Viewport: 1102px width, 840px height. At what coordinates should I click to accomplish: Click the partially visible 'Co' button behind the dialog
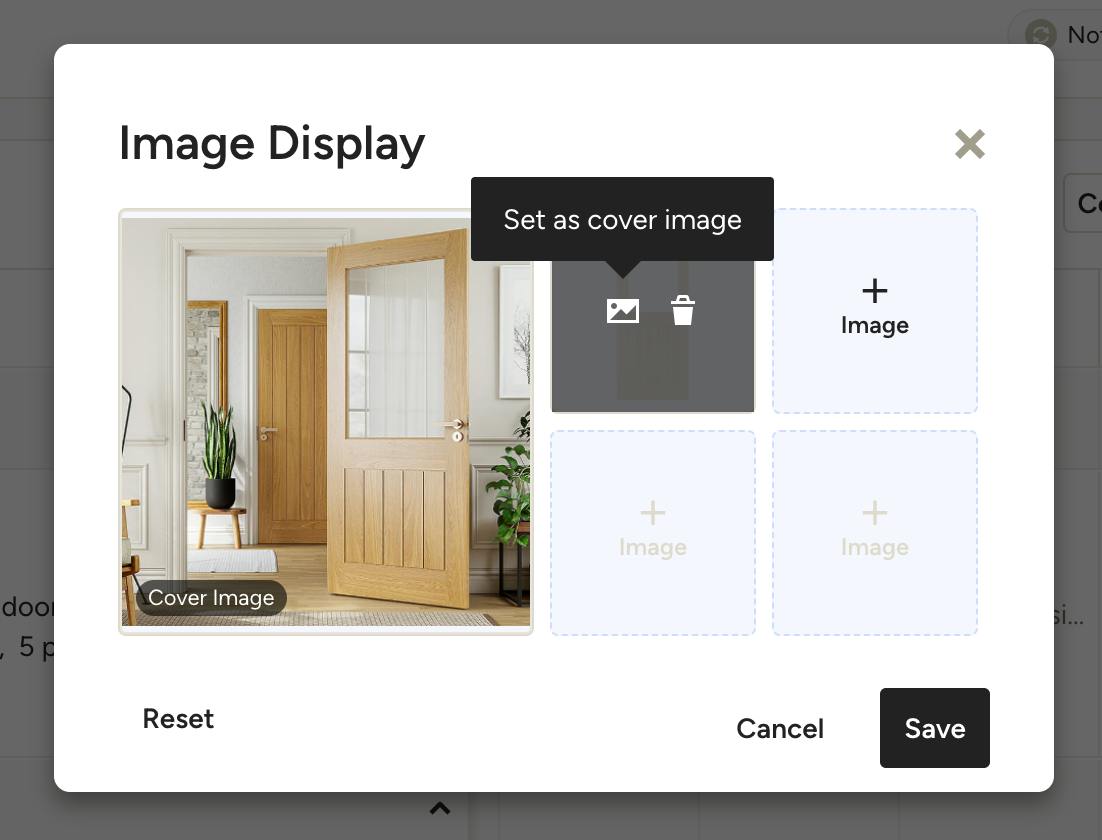(1082, 203)
